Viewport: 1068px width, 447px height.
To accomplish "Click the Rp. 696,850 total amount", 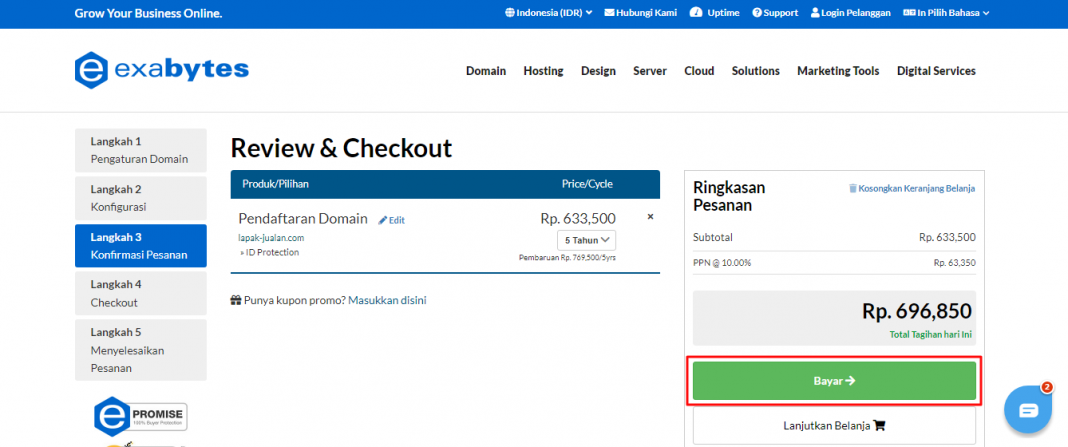I will (x=917, y=311).
